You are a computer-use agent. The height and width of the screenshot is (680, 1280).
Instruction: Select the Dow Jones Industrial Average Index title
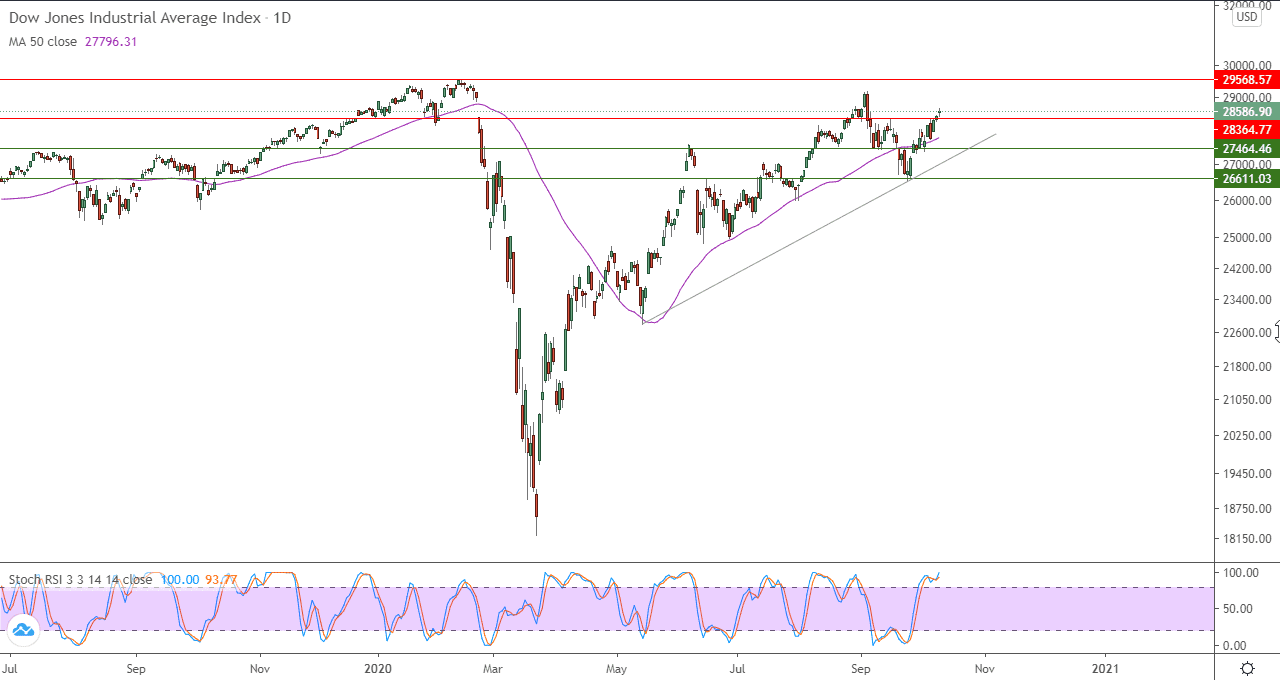[135, 18]
